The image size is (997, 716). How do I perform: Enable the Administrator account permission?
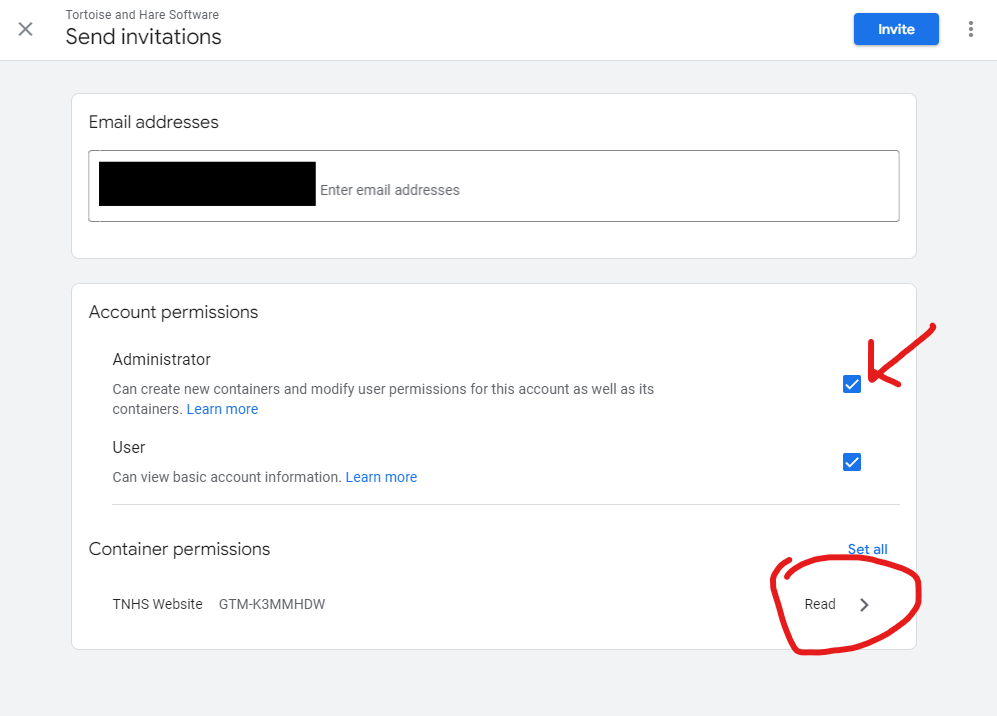click(851, 383)
